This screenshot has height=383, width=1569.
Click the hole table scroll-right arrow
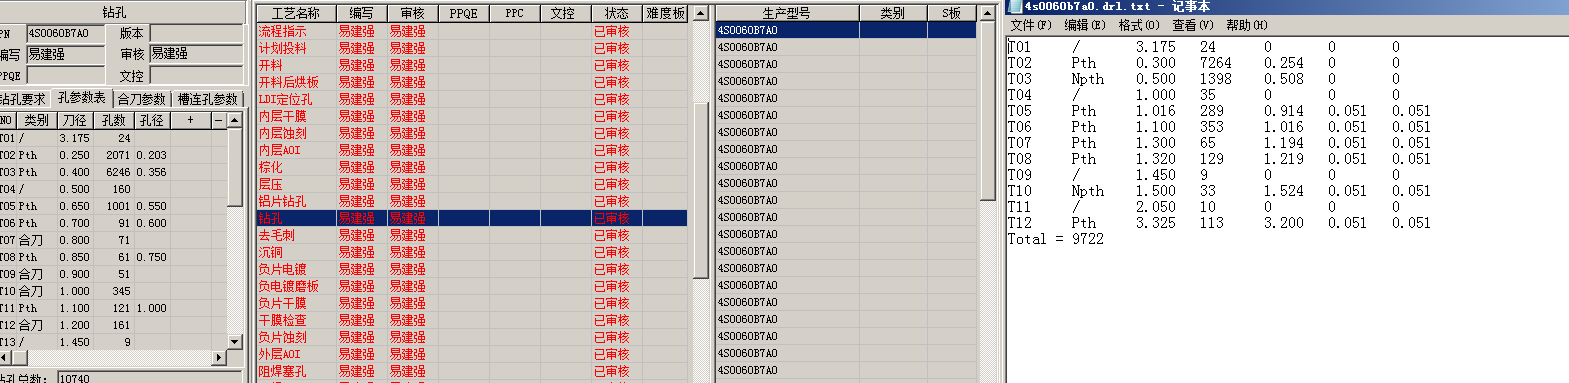(x=220, y=357)
